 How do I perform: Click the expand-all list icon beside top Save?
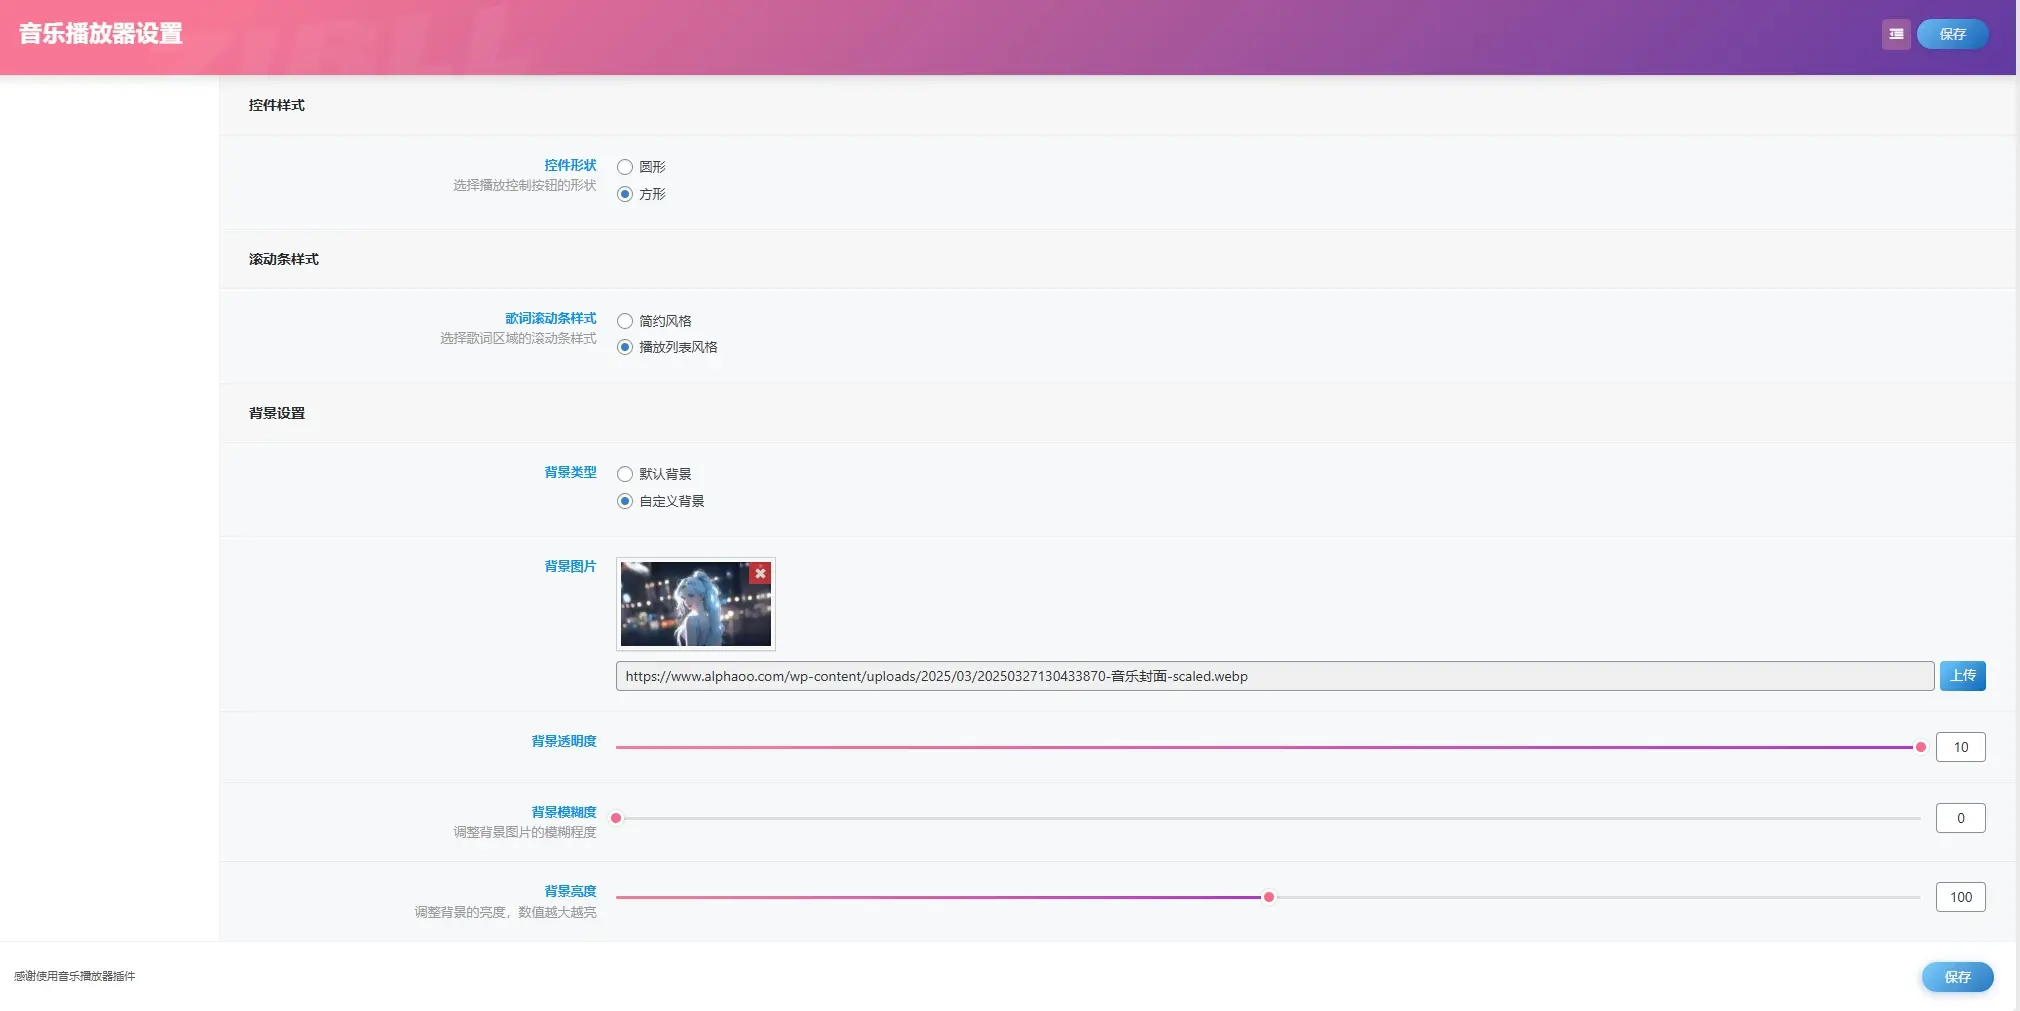click(x=1895, y=34)
